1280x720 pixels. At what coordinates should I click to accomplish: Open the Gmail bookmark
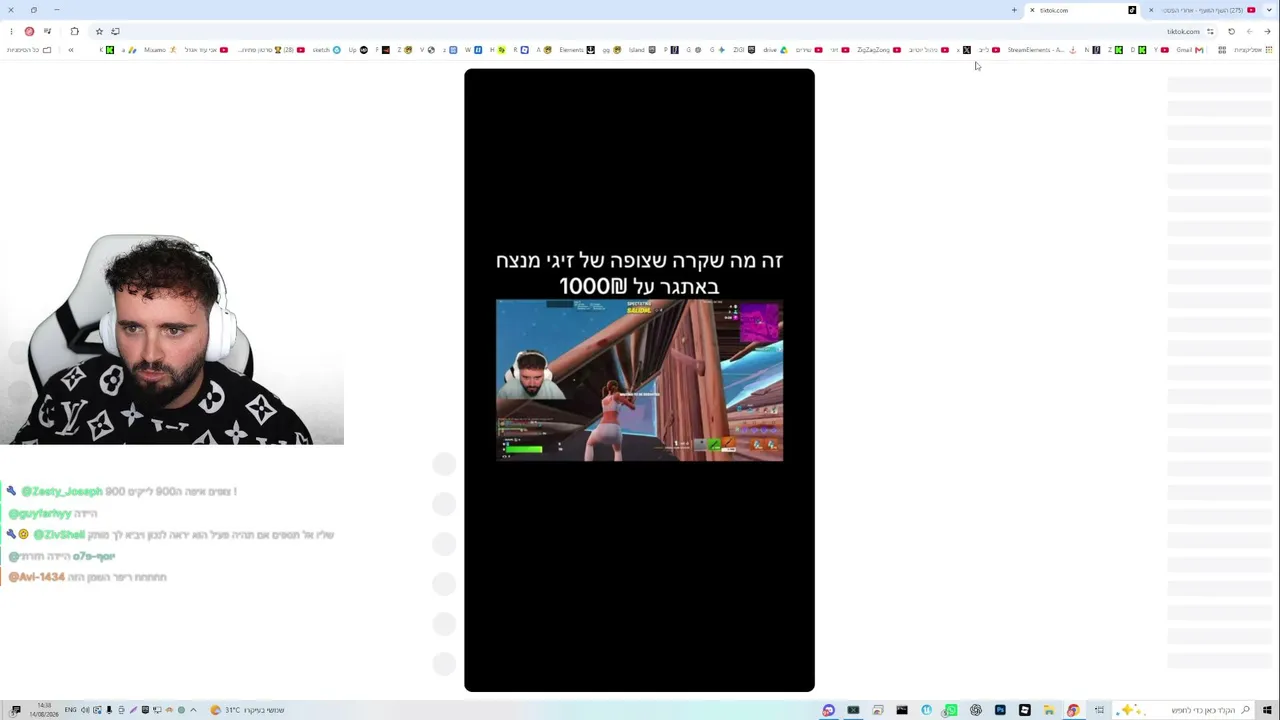[1189, 50]
